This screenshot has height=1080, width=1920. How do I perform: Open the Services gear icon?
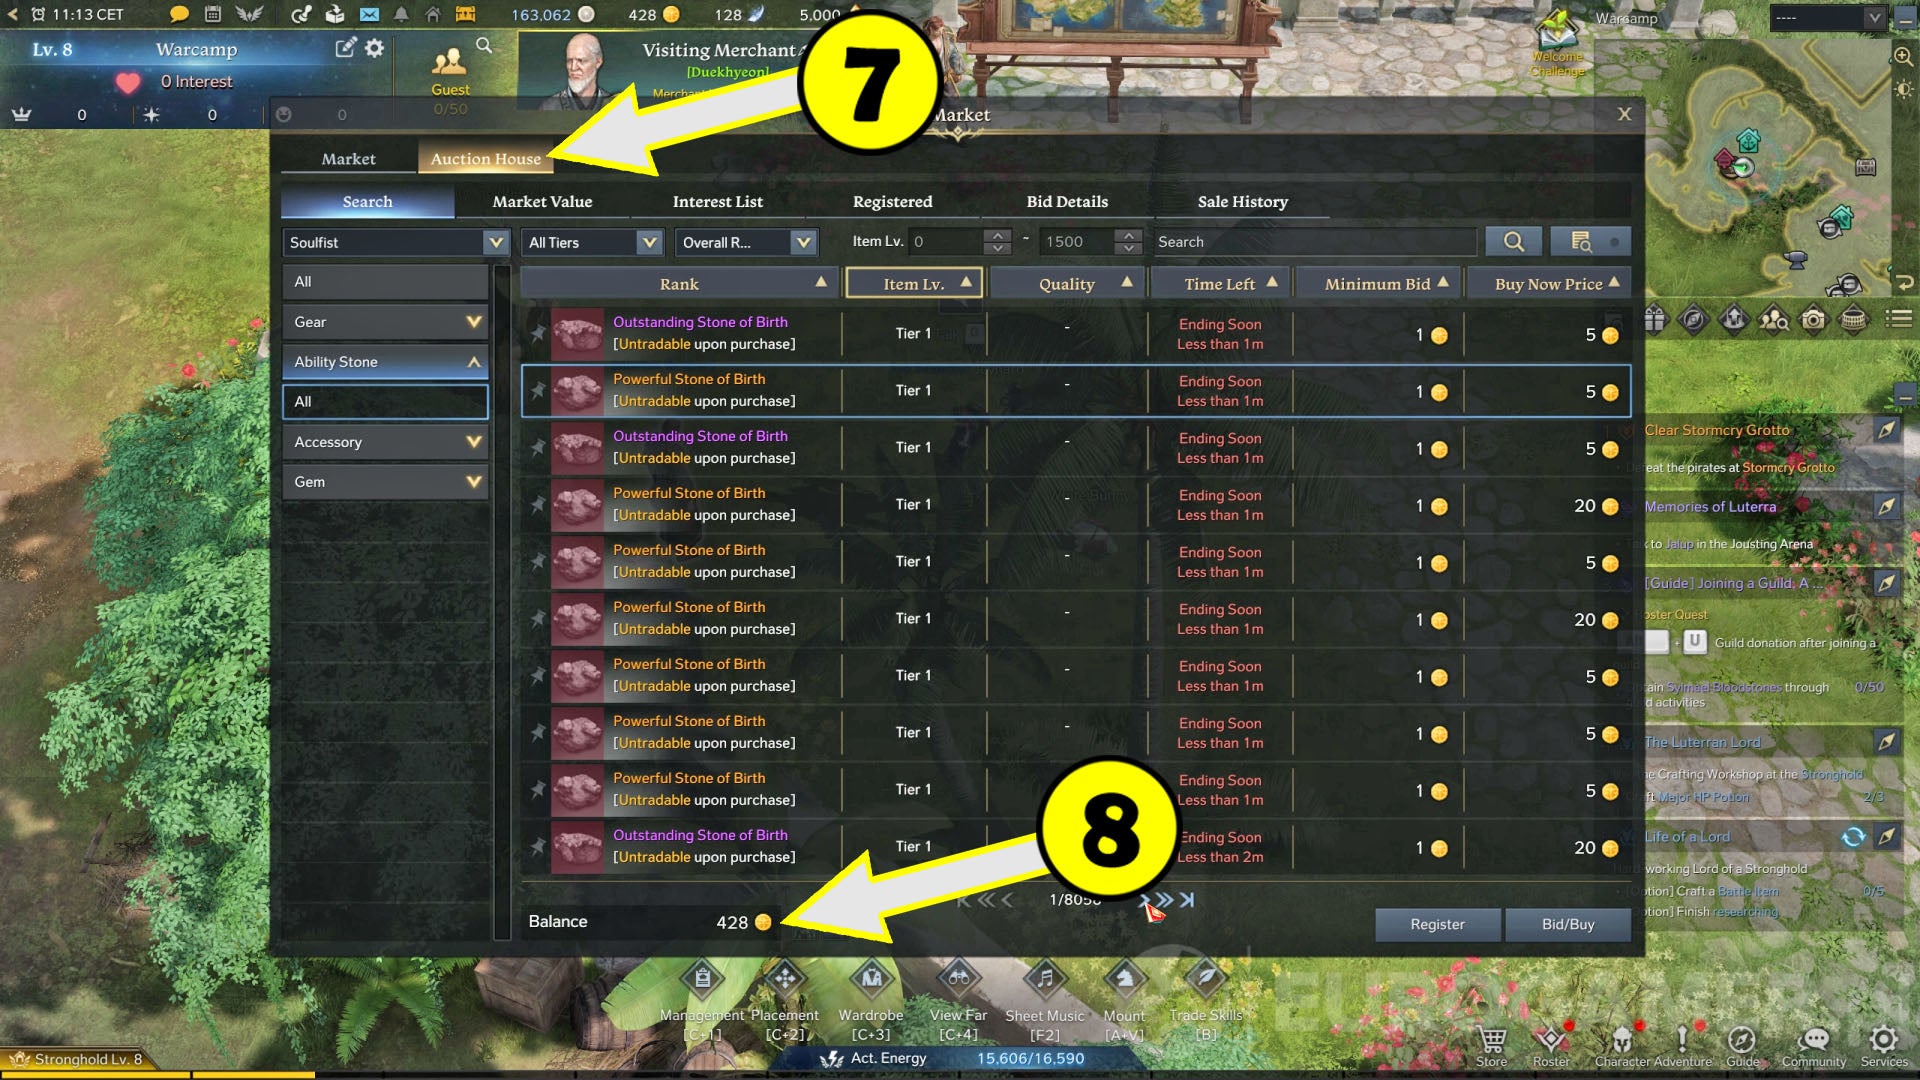1883,1038
